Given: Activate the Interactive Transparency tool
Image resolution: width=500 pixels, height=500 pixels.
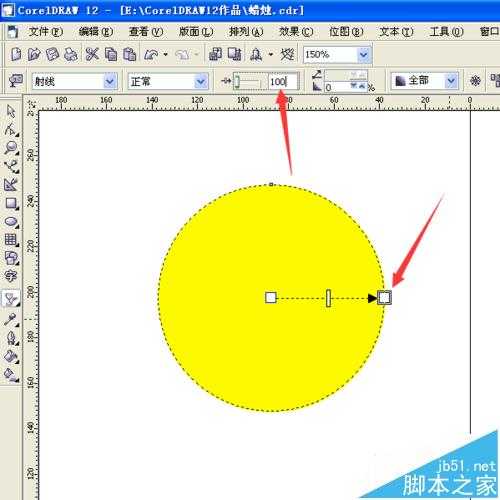Looking at the screenshot, I should click(10, 298).
